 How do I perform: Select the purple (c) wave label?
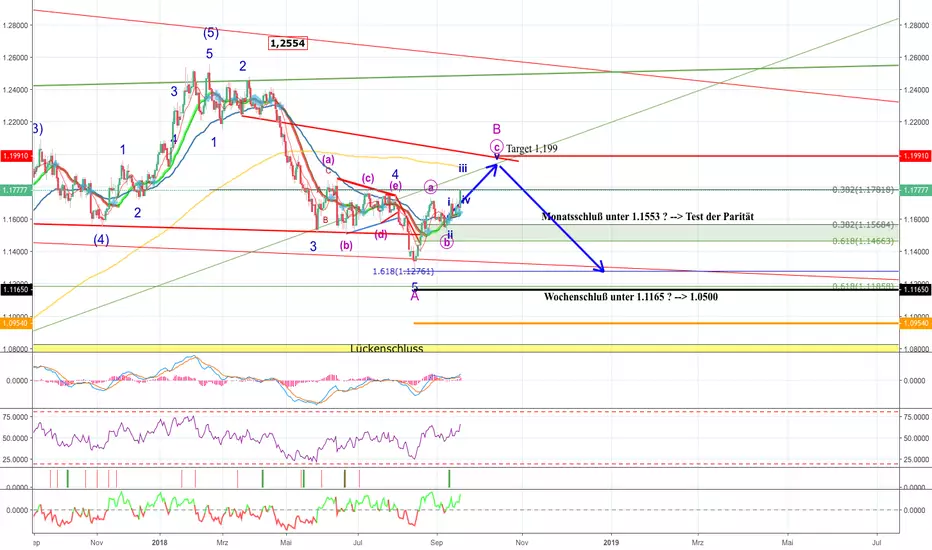[368, 178]
